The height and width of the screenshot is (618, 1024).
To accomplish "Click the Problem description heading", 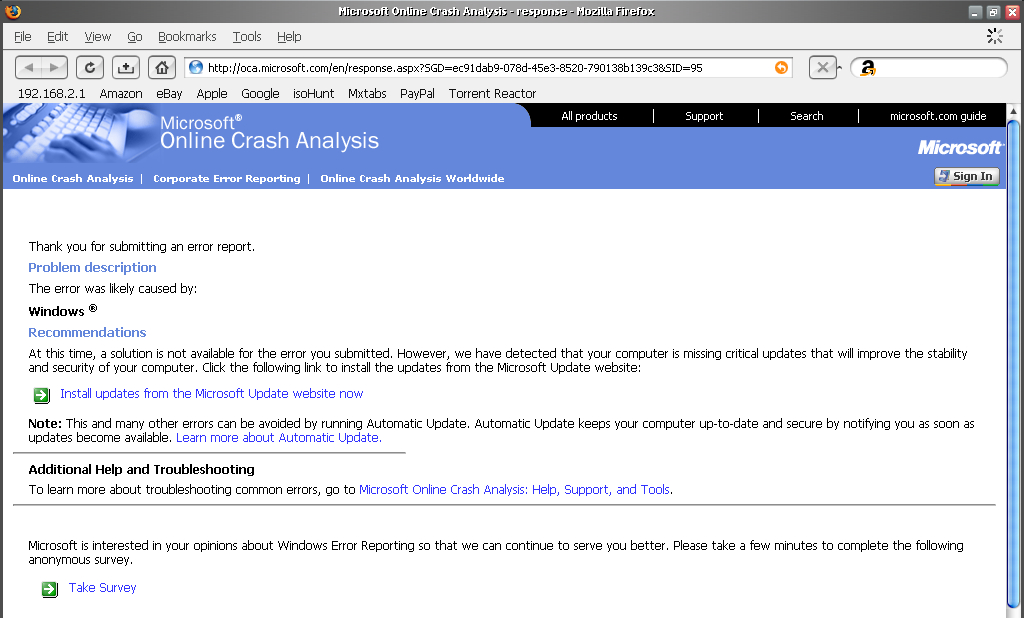I will point(92,267).
